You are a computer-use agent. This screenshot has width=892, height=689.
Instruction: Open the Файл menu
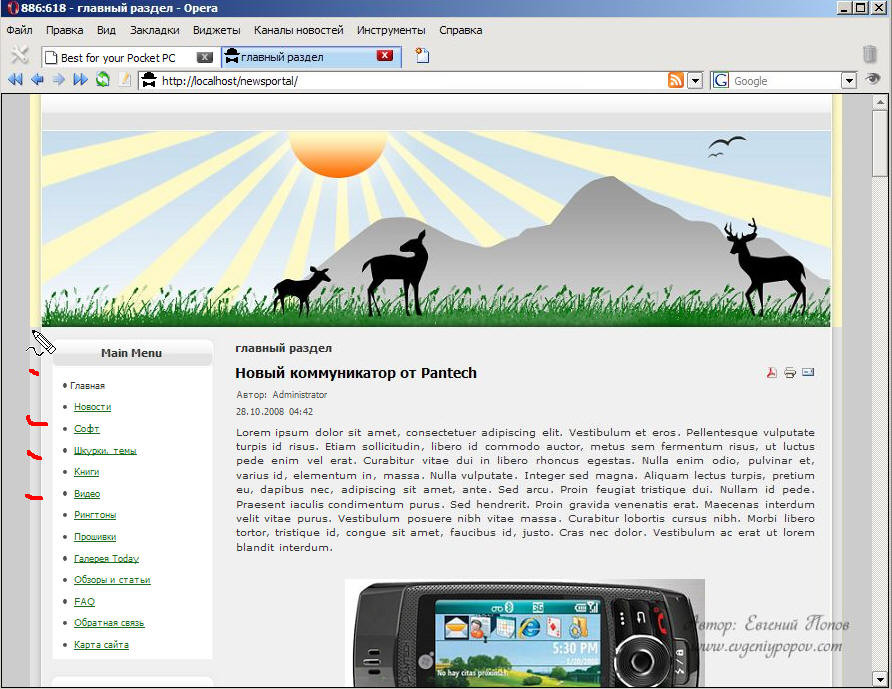pyautogui.click(x=19, y=30)
